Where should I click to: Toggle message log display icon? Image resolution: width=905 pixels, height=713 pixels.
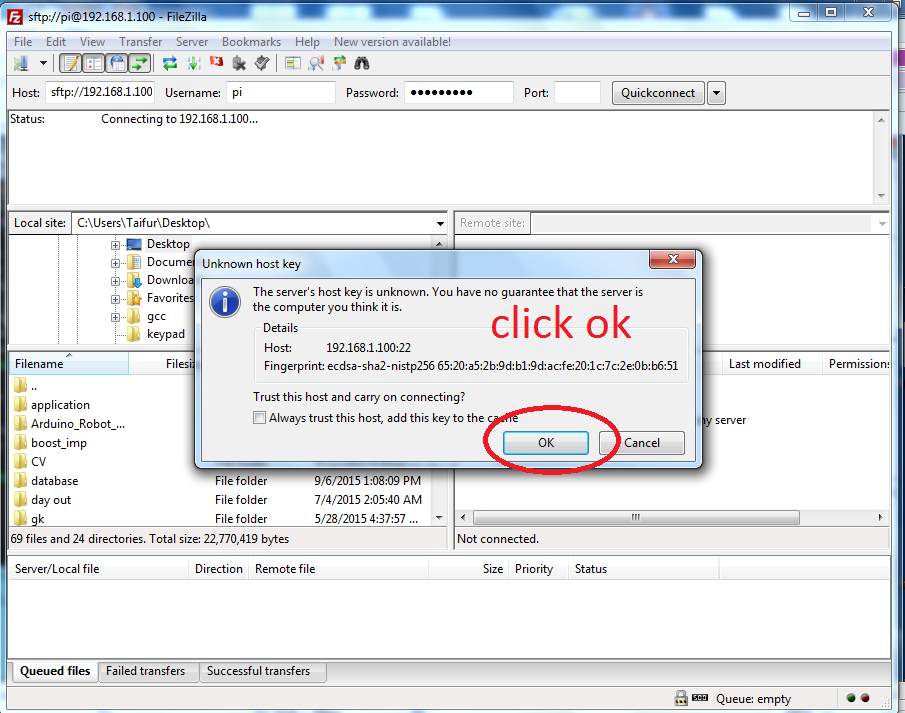point(71,63)
